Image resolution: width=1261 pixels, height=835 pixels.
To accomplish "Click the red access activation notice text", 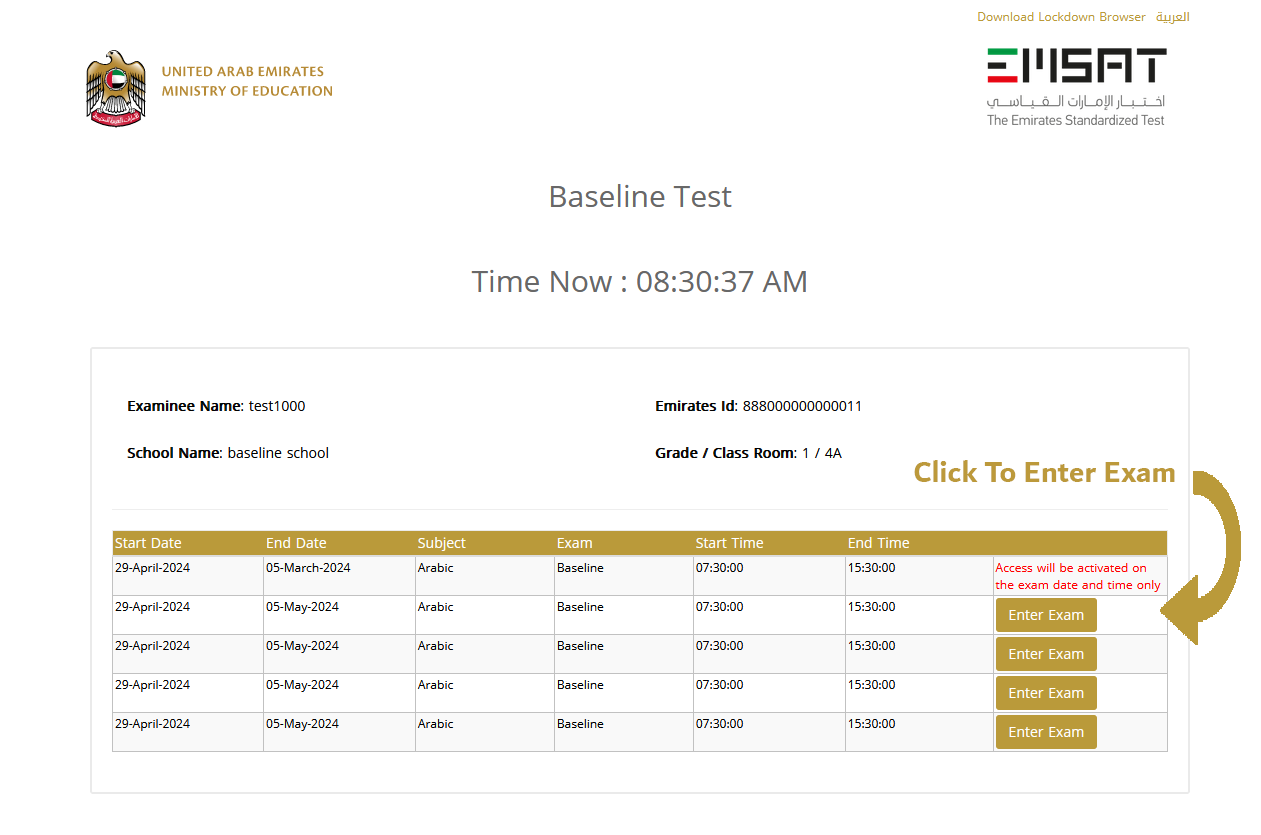I will click(1078, 575).
